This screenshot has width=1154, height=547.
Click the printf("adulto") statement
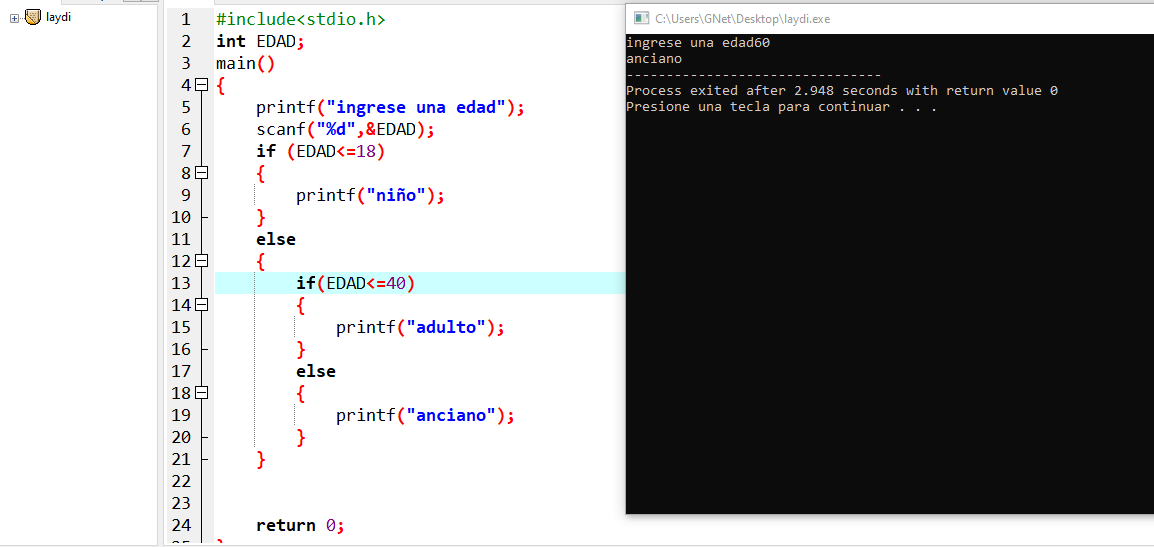420,328
